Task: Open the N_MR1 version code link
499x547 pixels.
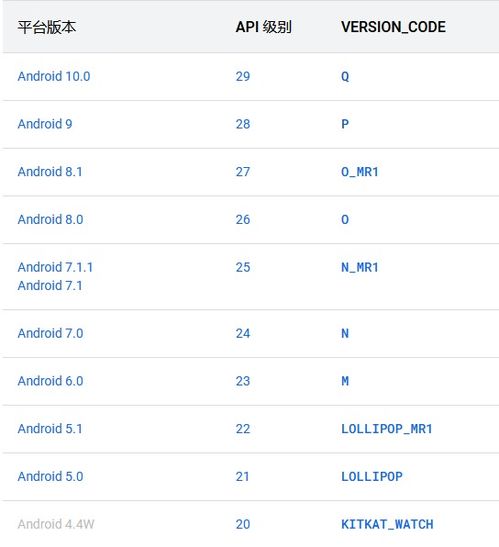Action: (x=360, y=268)
